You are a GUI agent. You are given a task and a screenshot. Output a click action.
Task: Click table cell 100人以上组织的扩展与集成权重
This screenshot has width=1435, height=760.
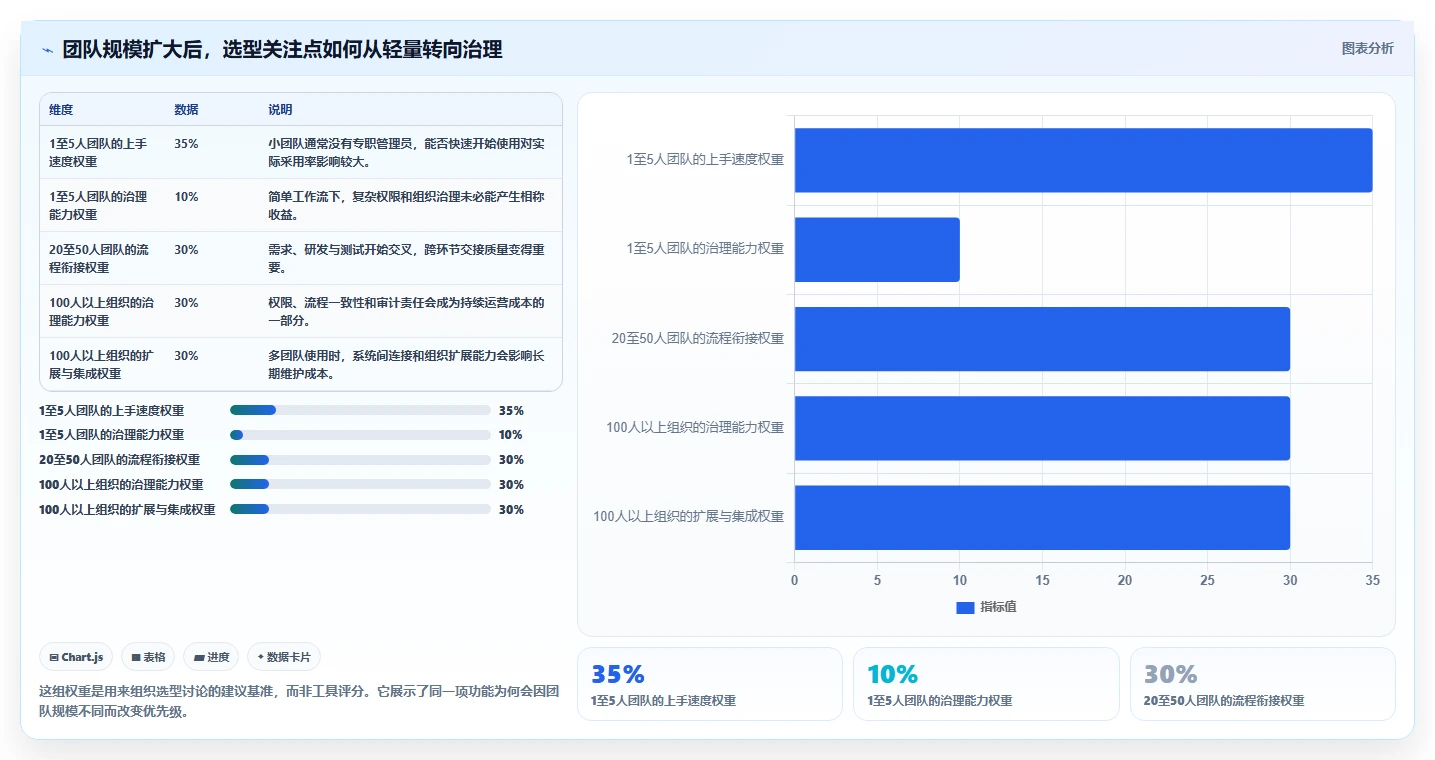pos(102,364)
